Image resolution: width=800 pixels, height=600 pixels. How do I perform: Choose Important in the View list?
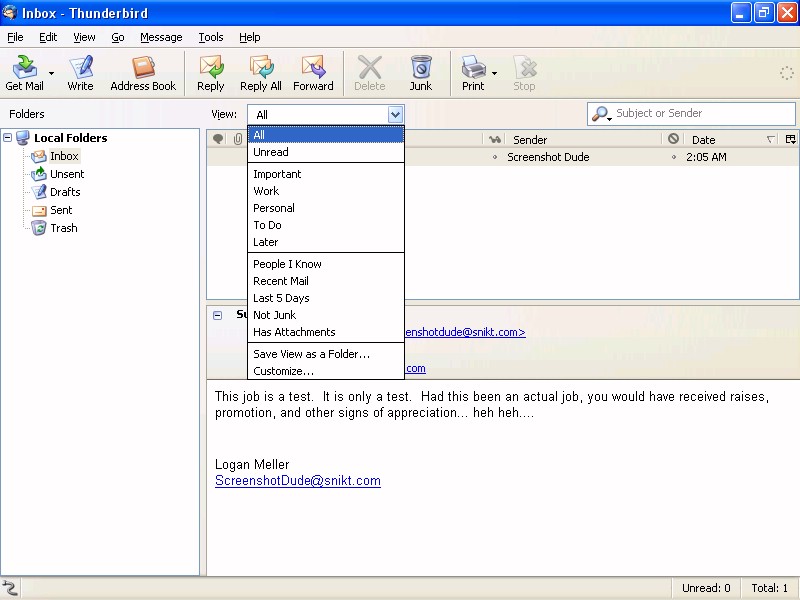[326, 174]
